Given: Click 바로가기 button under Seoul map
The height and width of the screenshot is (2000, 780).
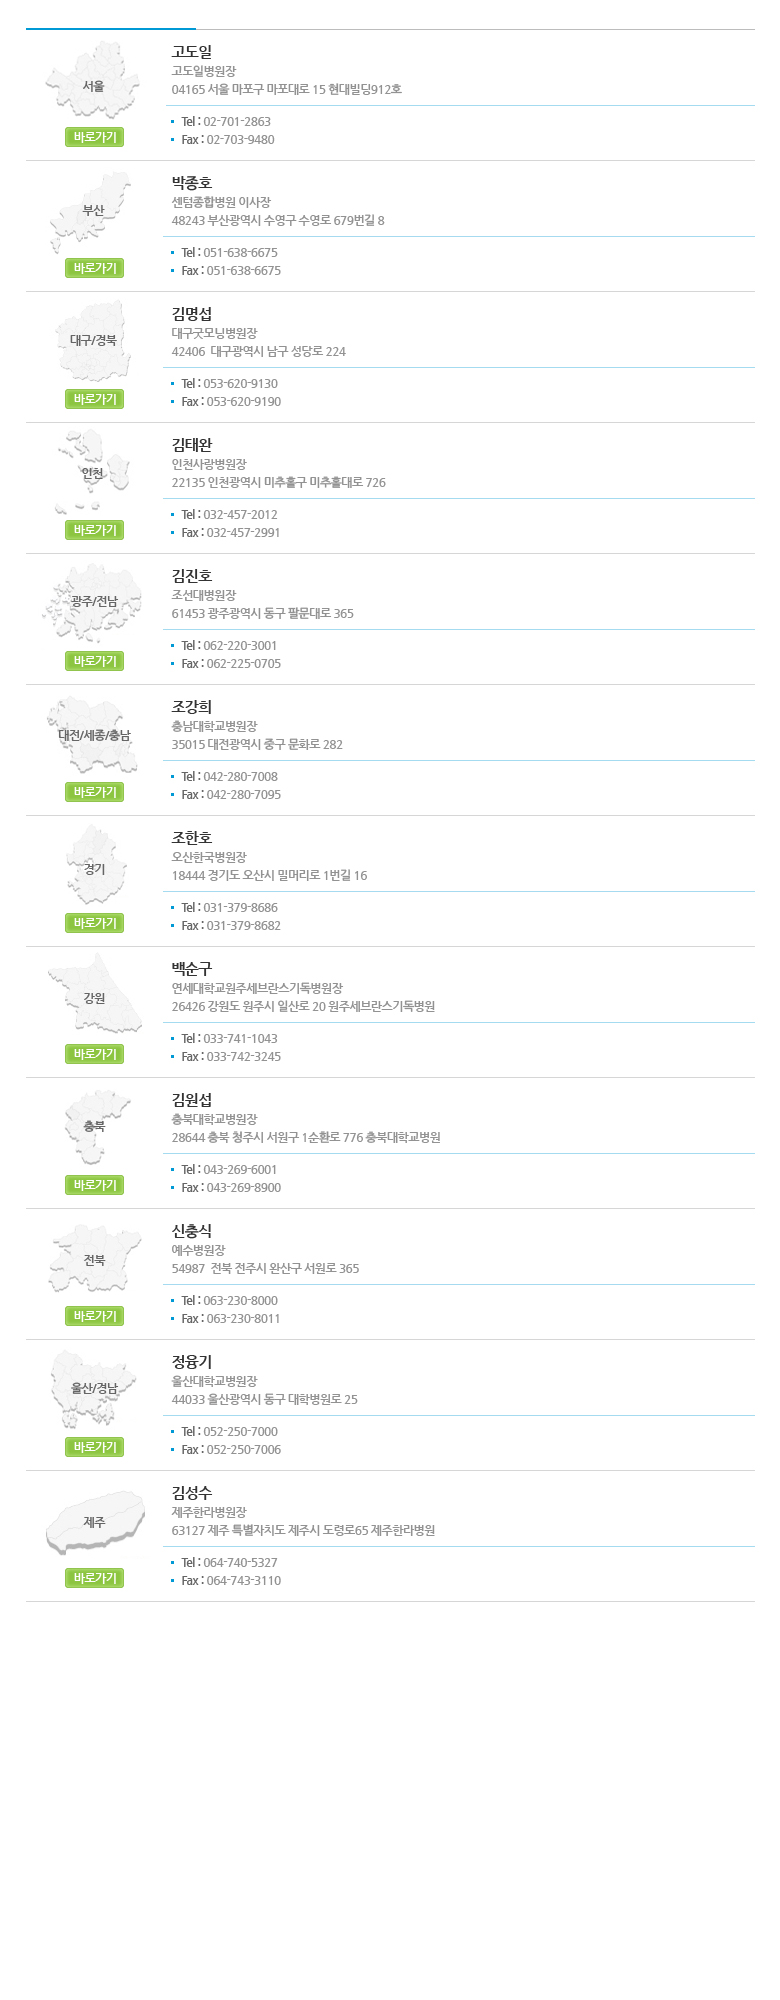Looking at the screenshot, I should point(95,137).
